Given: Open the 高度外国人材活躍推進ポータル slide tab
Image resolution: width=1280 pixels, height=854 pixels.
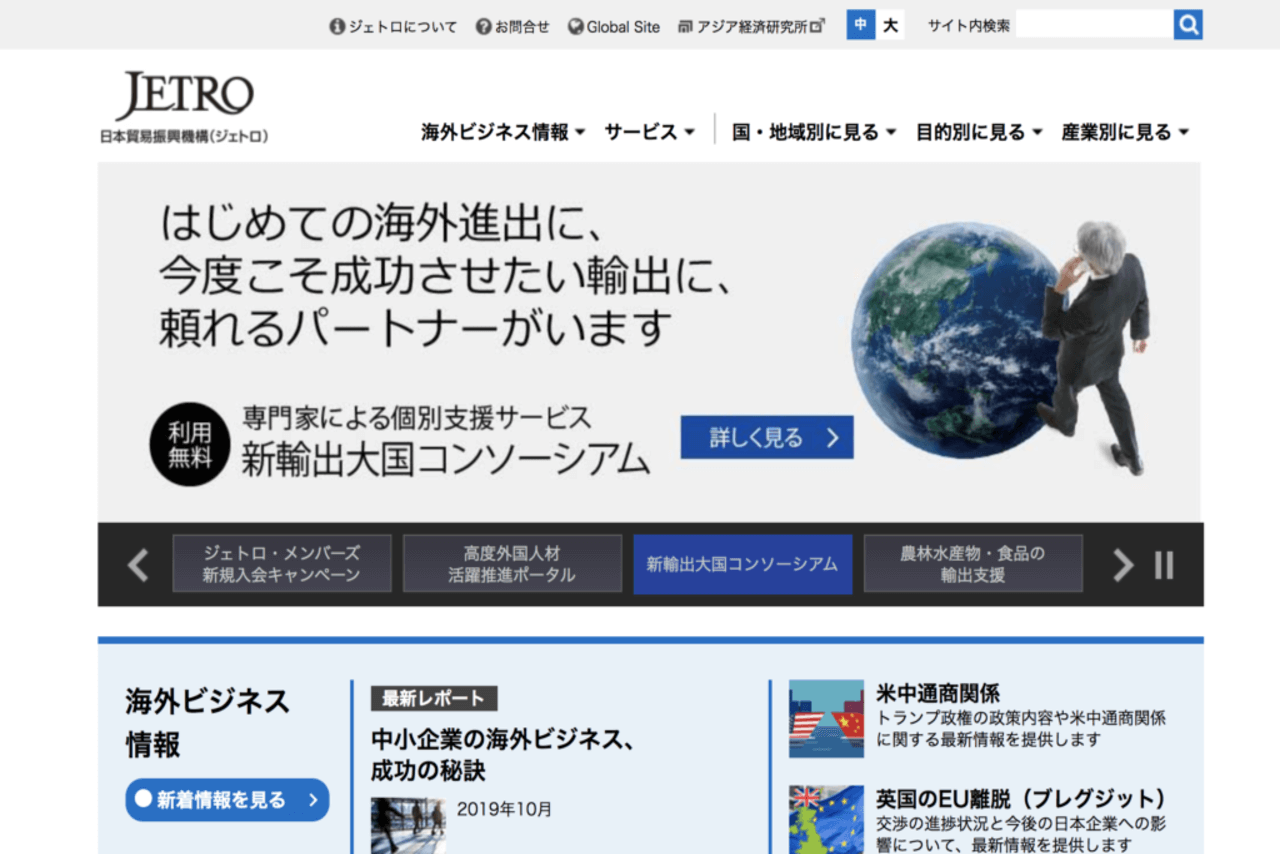Looking at the screenshot, I should [512, 563].
